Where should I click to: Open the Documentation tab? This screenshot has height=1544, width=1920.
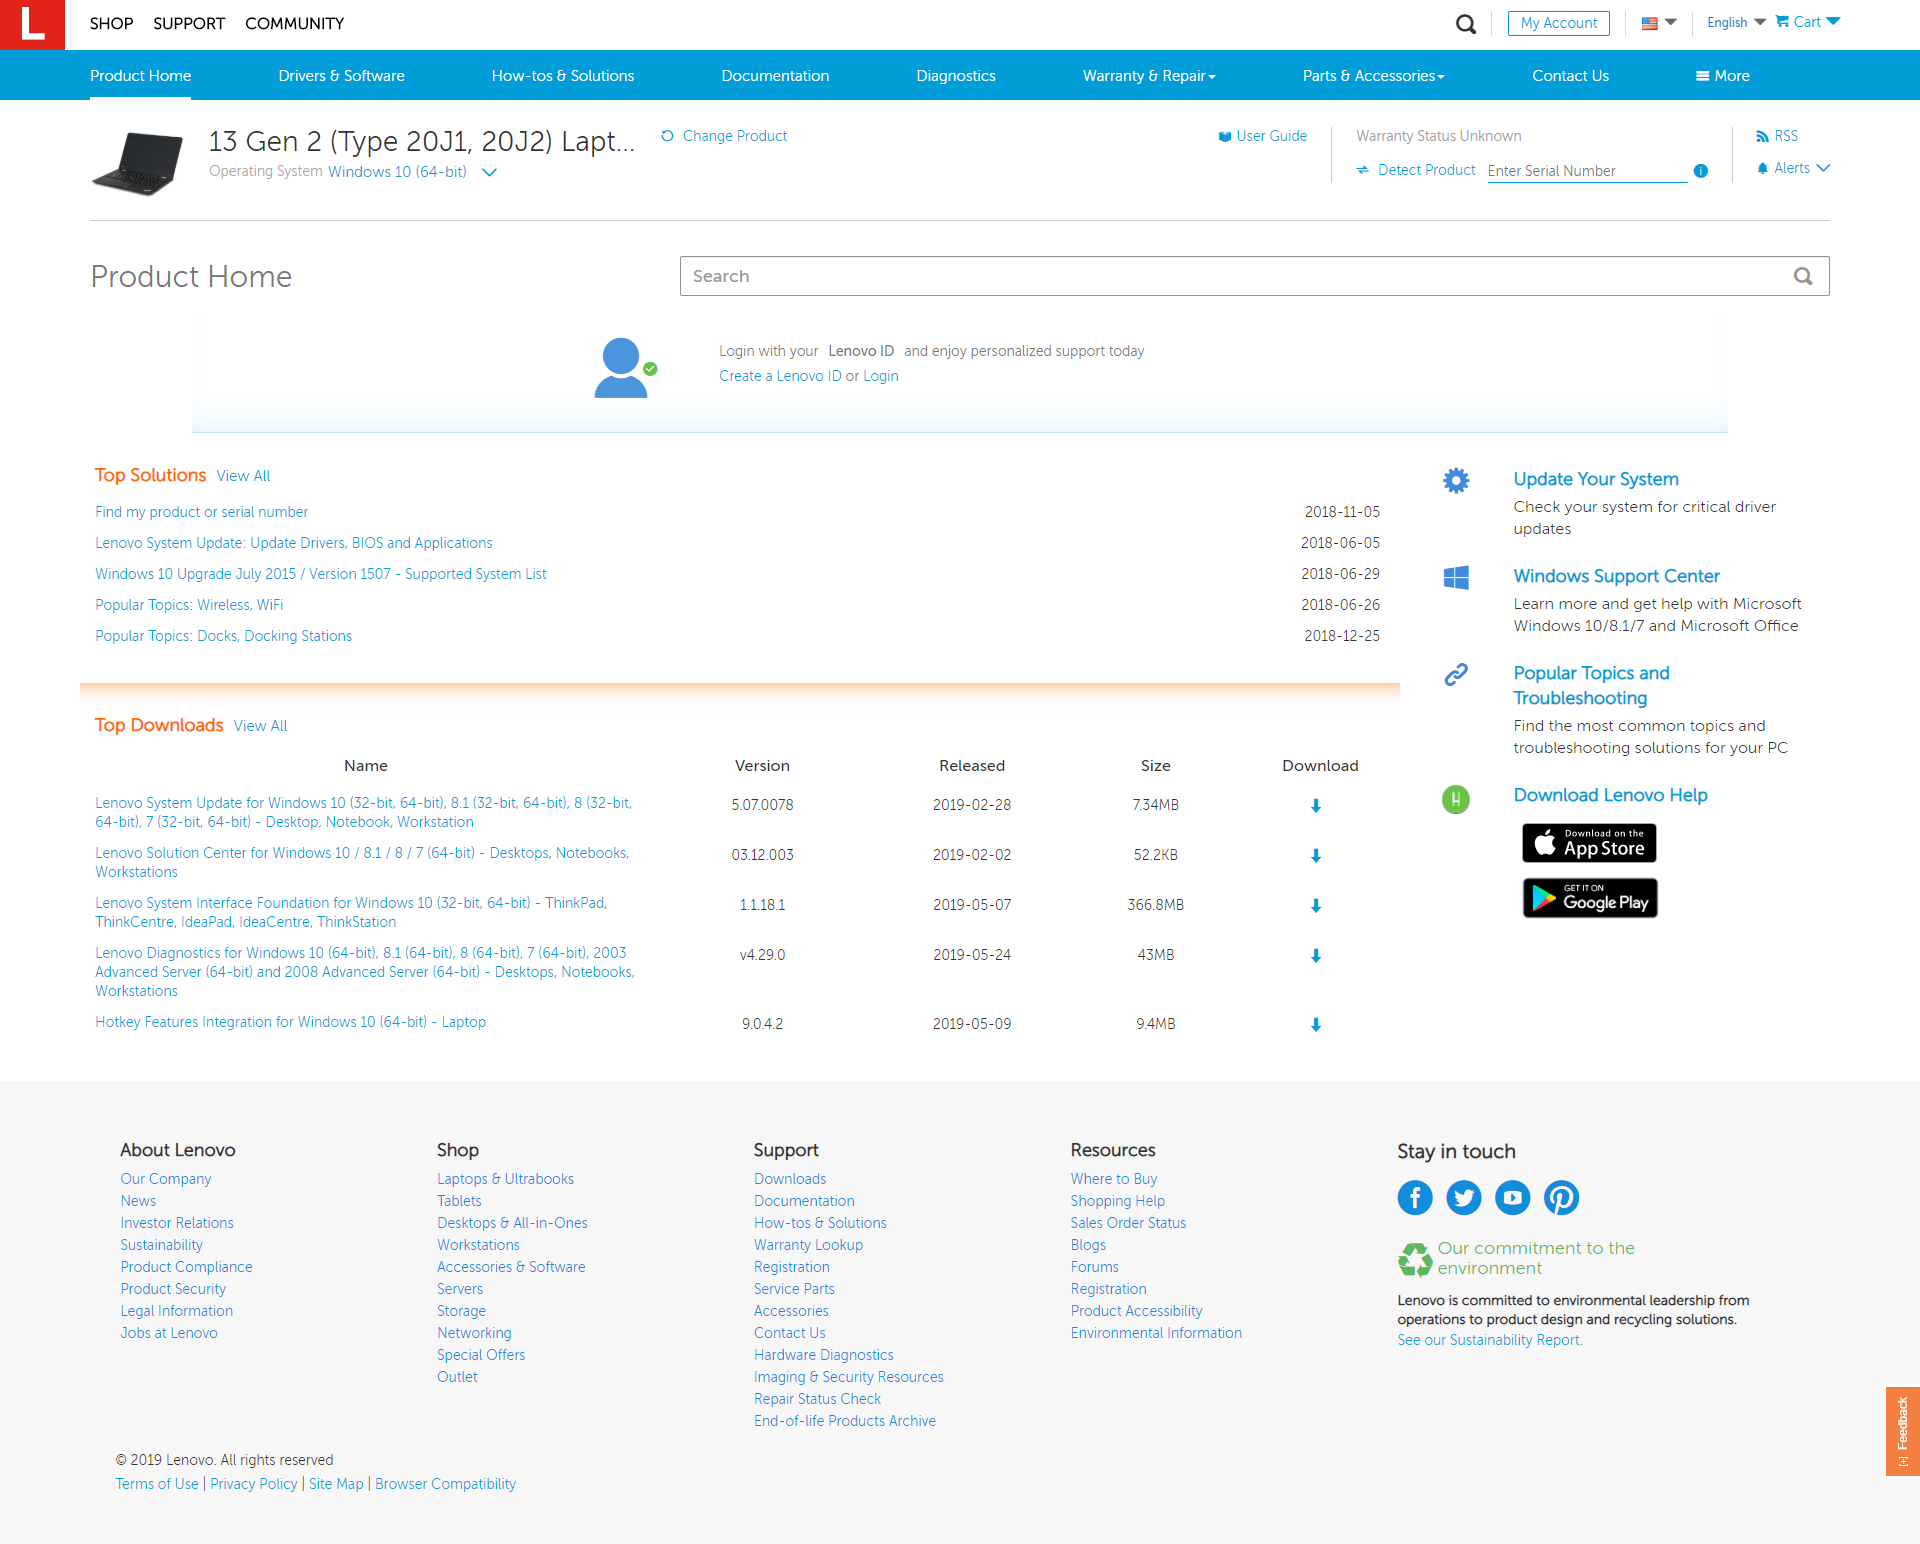click(x=775, y=76)
